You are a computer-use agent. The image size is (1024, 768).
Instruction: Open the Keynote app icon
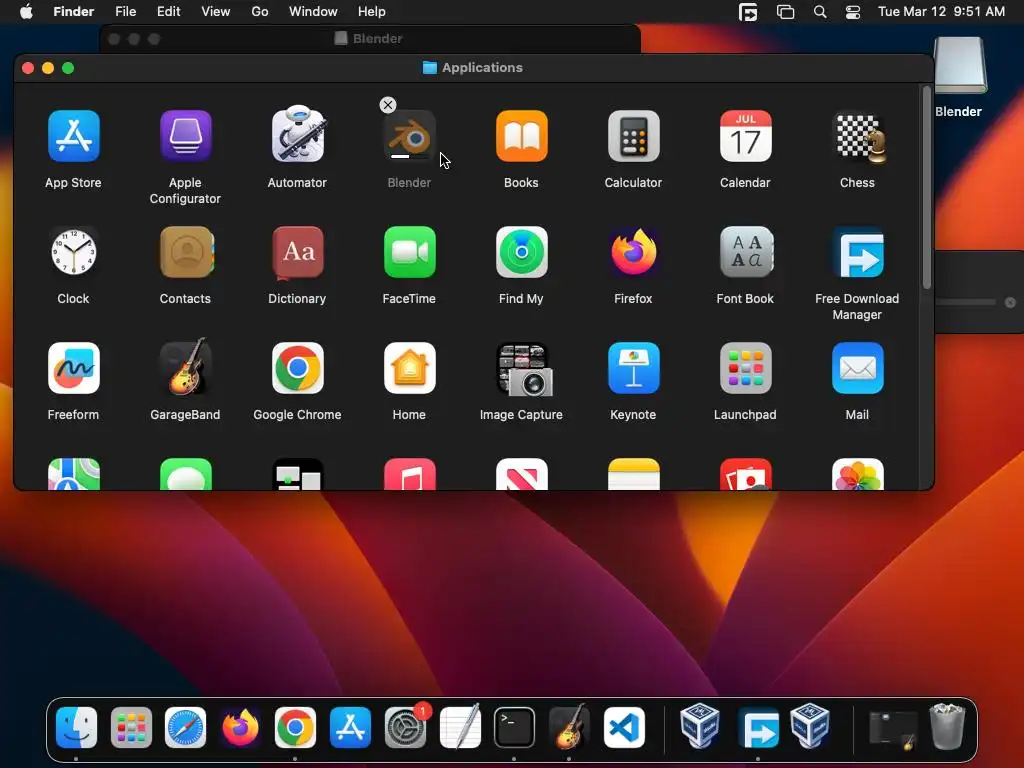click(x=633, y=368)
